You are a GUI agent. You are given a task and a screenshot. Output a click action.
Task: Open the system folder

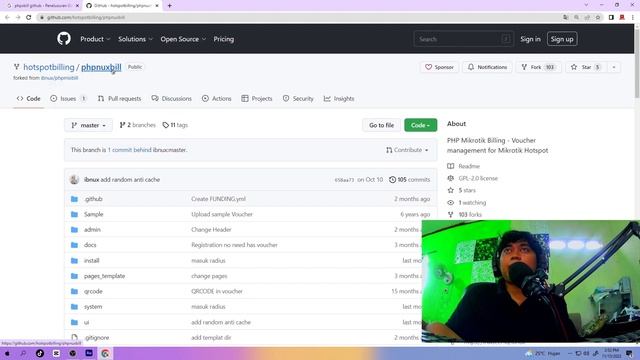click(93, 307)
